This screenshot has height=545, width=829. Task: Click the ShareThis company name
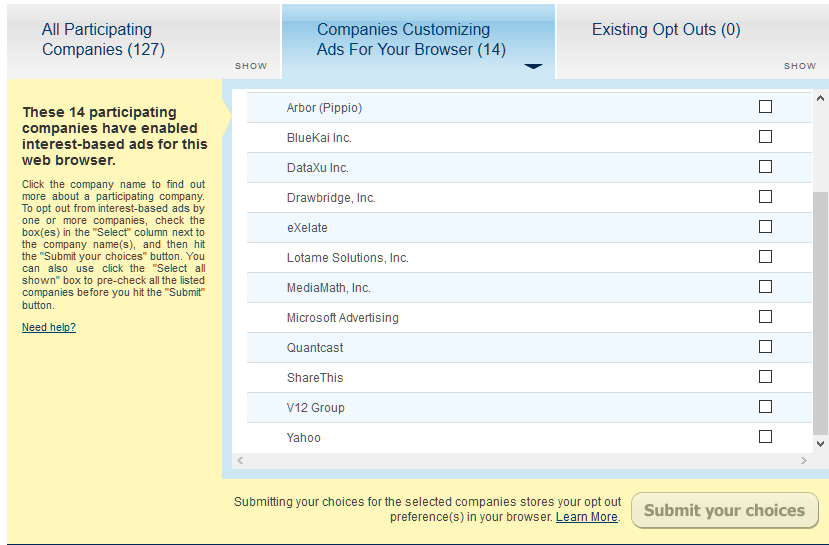coord(315,378)
